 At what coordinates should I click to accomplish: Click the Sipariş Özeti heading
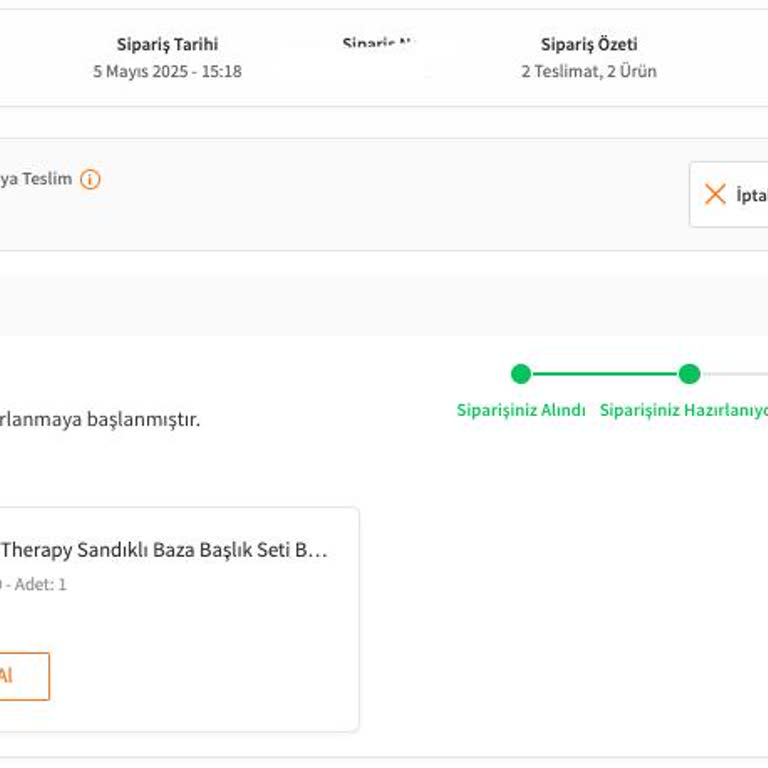click(589, 44)
